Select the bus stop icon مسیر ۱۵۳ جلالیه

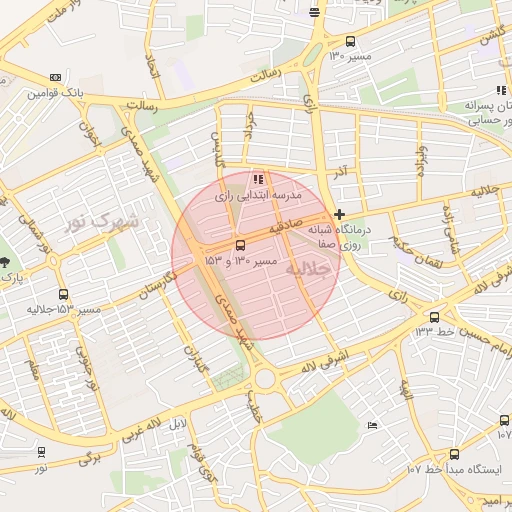click(63, 294)
